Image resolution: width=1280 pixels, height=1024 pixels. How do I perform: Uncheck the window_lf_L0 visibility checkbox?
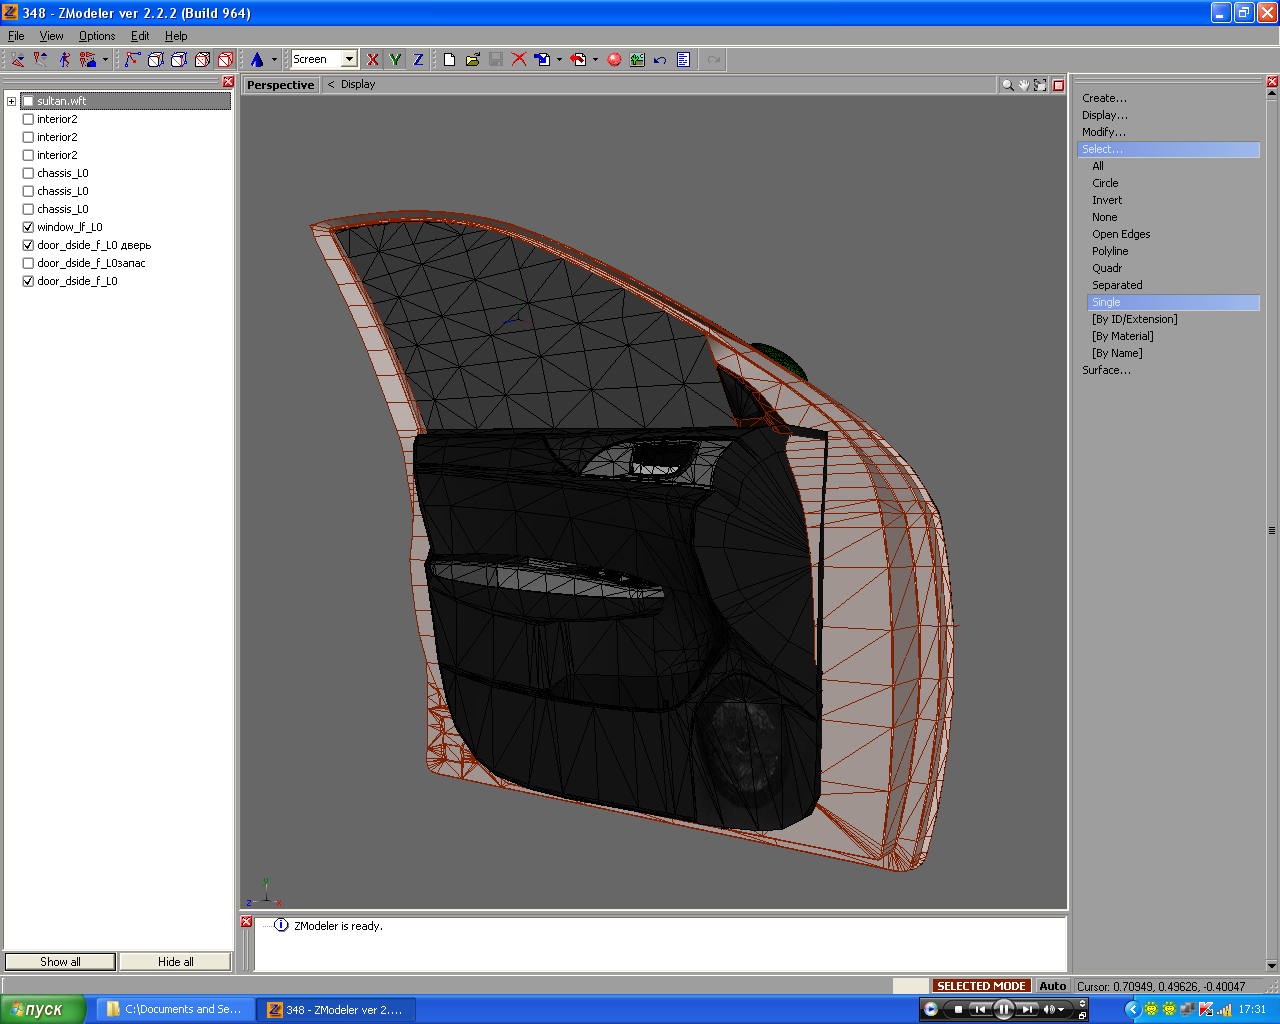pyautogui.click(x=28, y=227)
